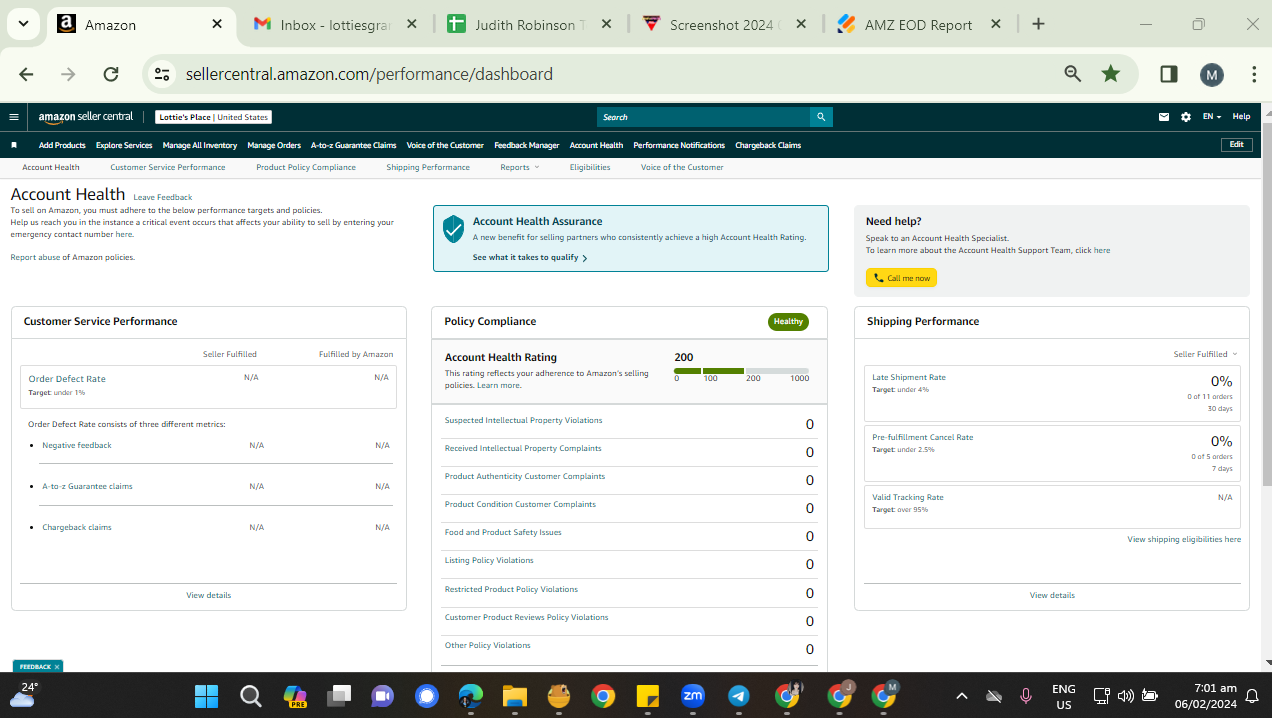Viewport: 1272px width, 718px height.
Task: Open the Seller Central hamburger menu
Action: click(14, 117)
